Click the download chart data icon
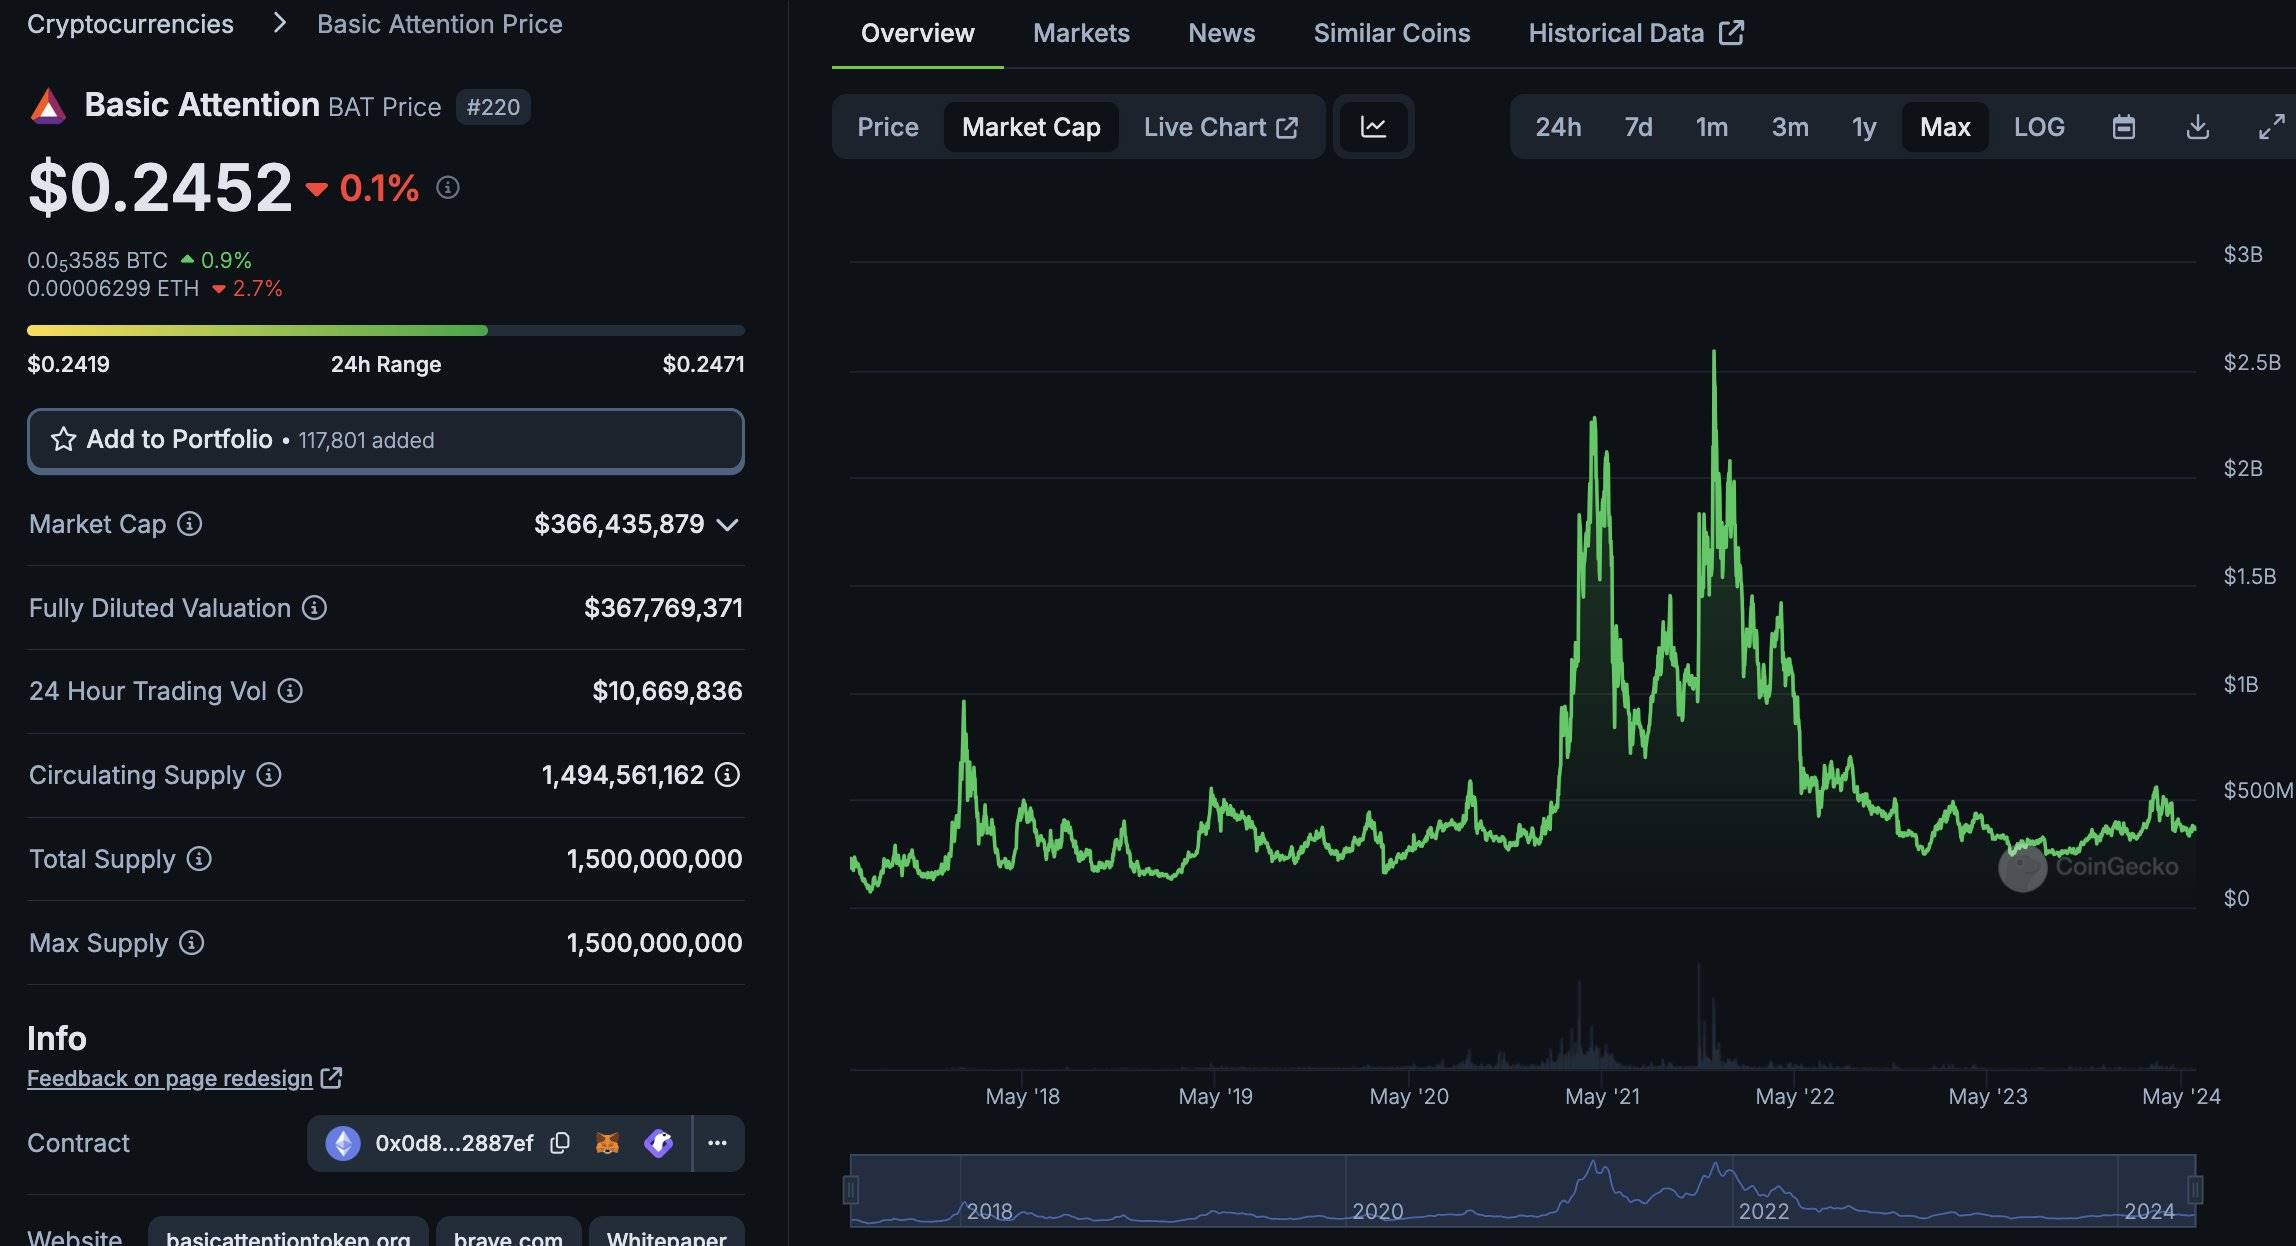 click(x=2197, y=127)
